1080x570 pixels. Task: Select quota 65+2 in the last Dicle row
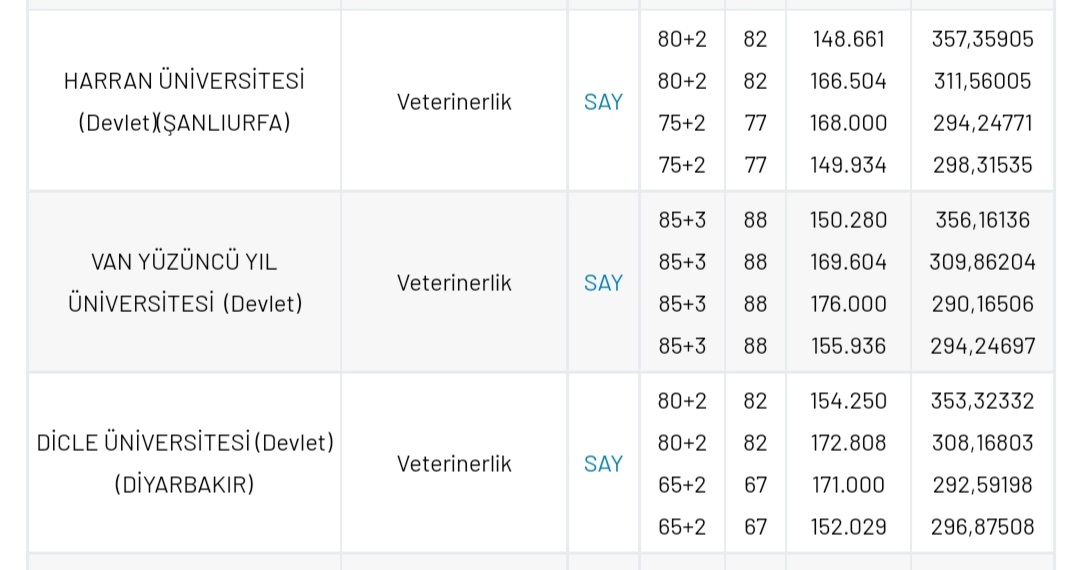(682, 527)
